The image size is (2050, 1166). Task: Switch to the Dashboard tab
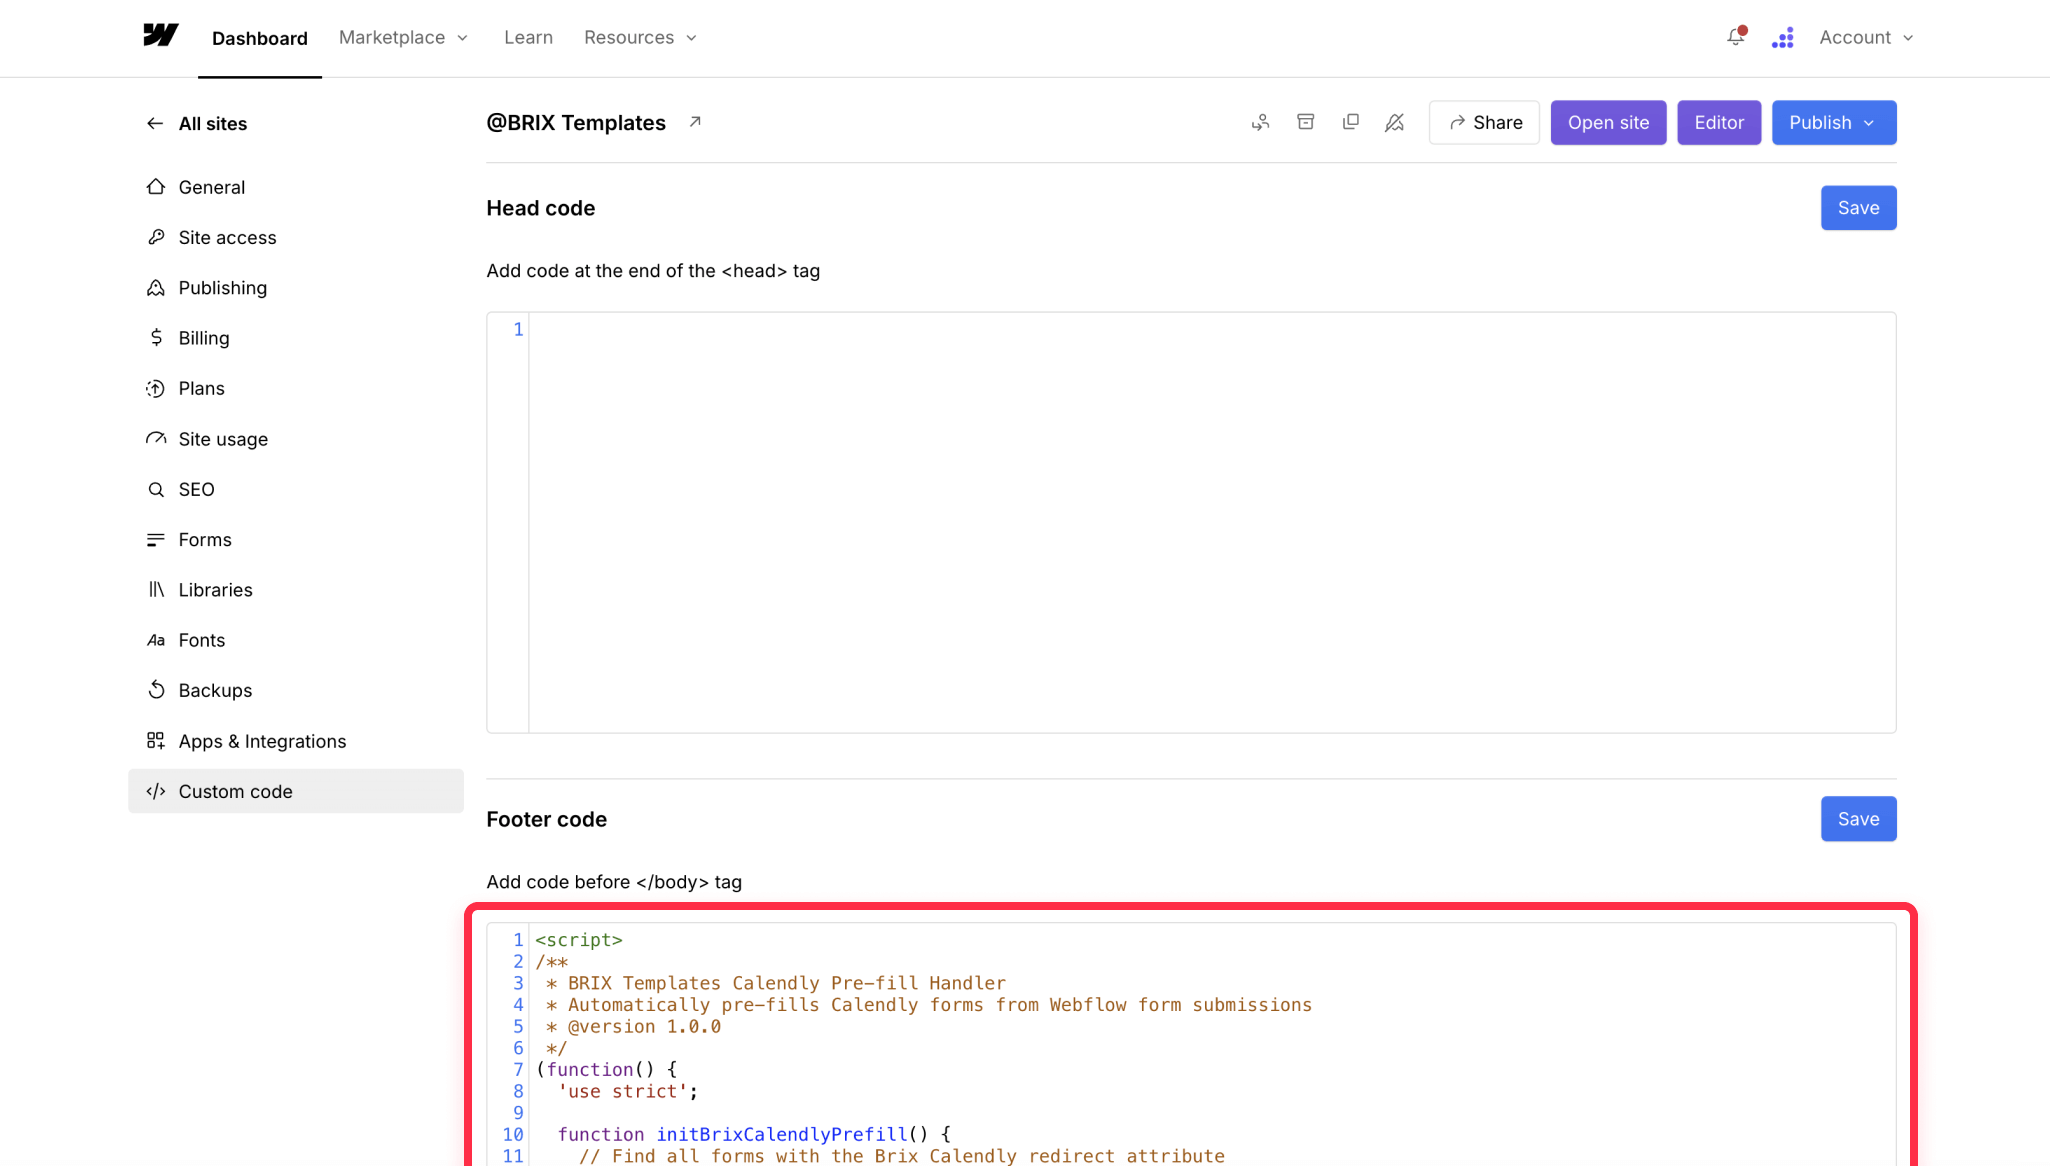[259, 38]
